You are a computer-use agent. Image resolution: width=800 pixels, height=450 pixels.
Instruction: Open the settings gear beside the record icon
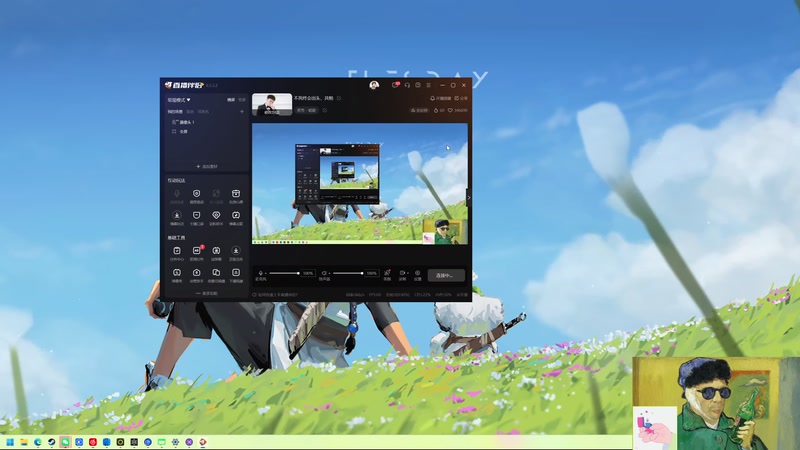(417, 275)
